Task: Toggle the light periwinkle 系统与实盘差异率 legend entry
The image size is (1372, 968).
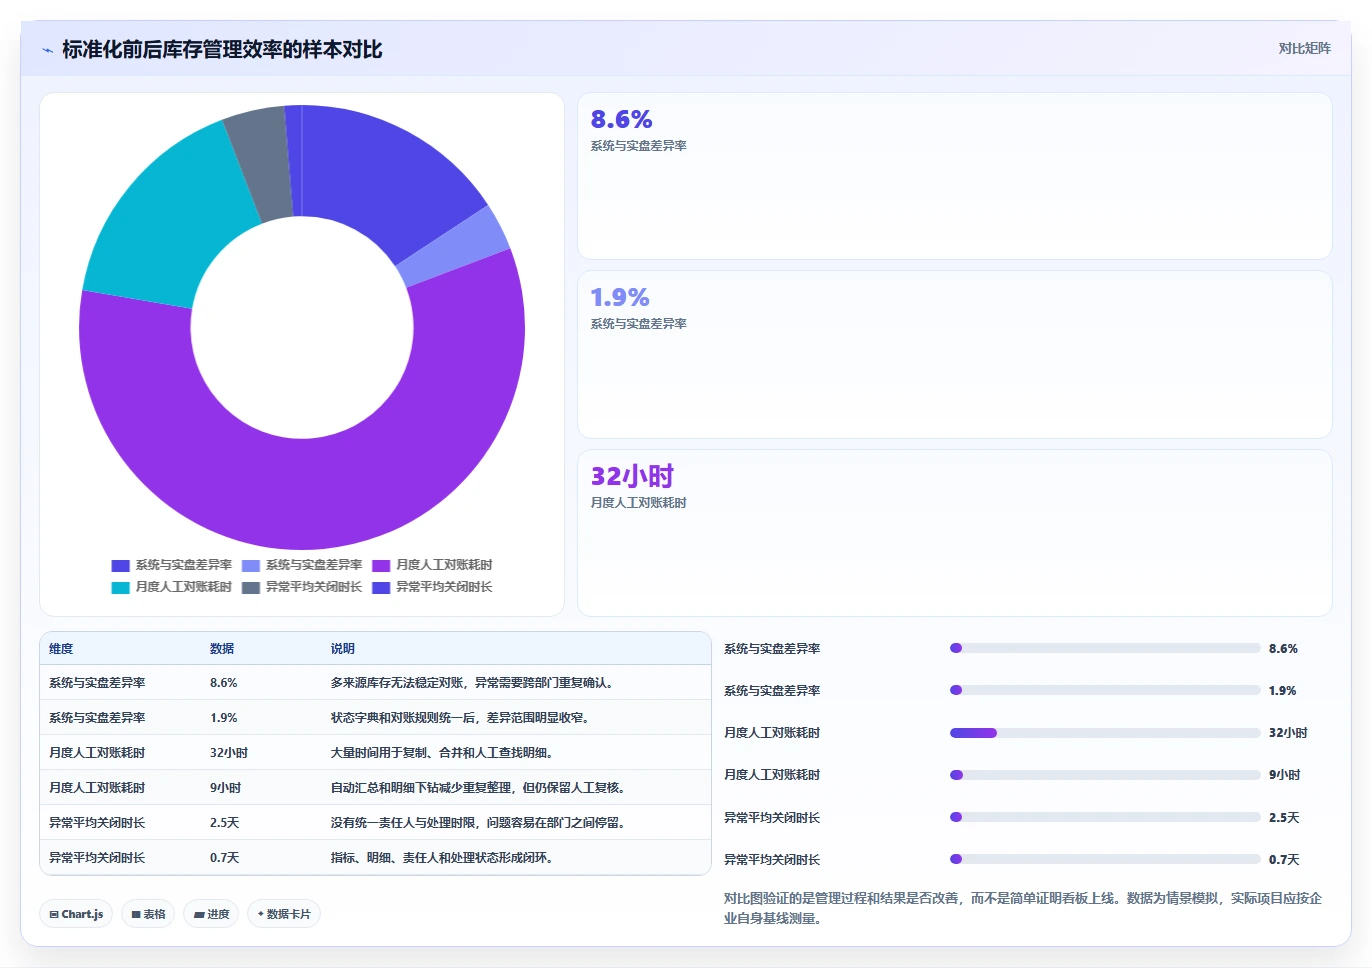Action: coord(302,565)
